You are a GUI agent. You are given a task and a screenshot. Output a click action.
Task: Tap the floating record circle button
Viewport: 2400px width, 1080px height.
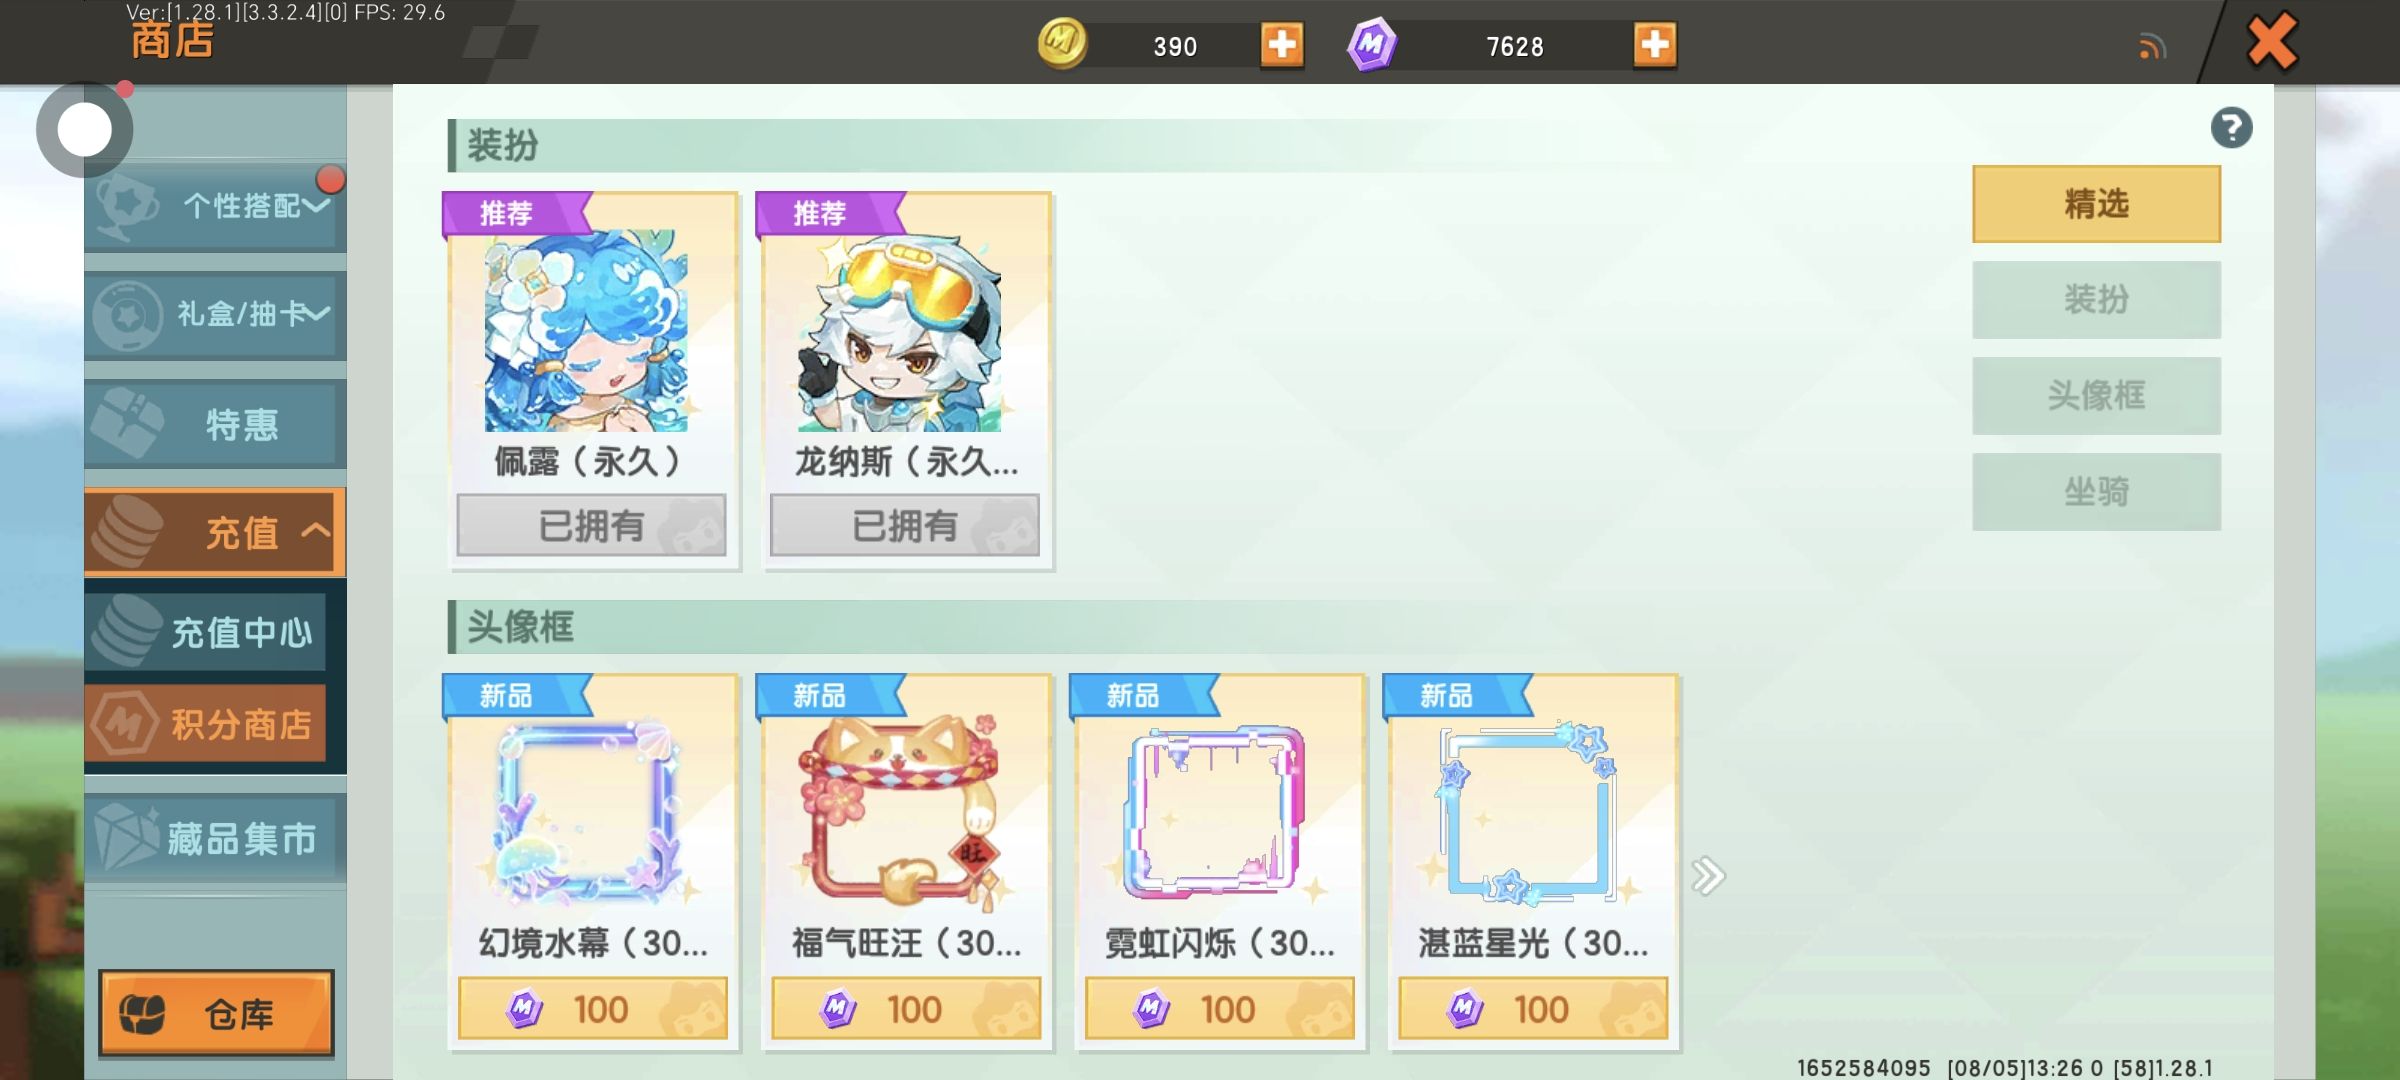tap(85, 129)
